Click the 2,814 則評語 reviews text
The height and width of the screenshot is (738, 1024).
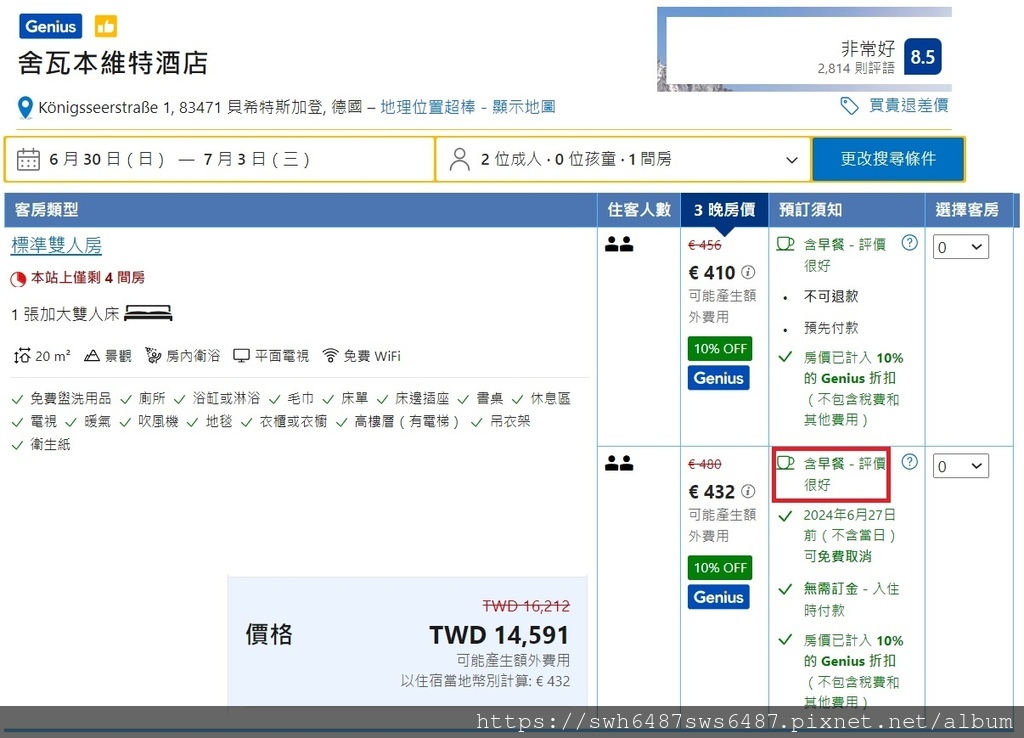[856, 68]
